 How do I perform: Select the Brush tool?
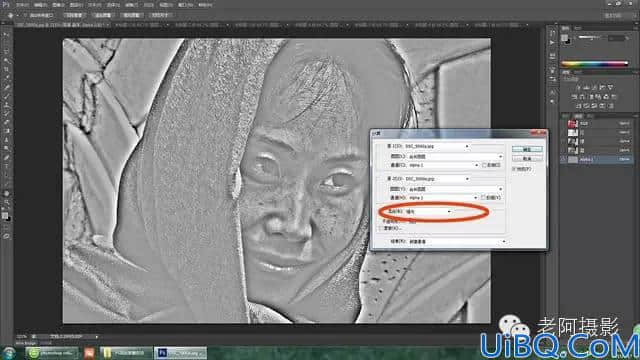(x=6, y=96)
